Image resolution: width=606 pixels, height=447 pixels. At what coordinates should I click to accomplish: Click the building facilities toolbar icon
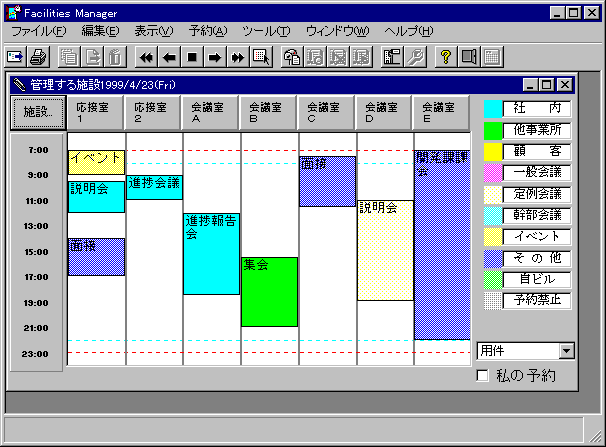pos(392,57)
